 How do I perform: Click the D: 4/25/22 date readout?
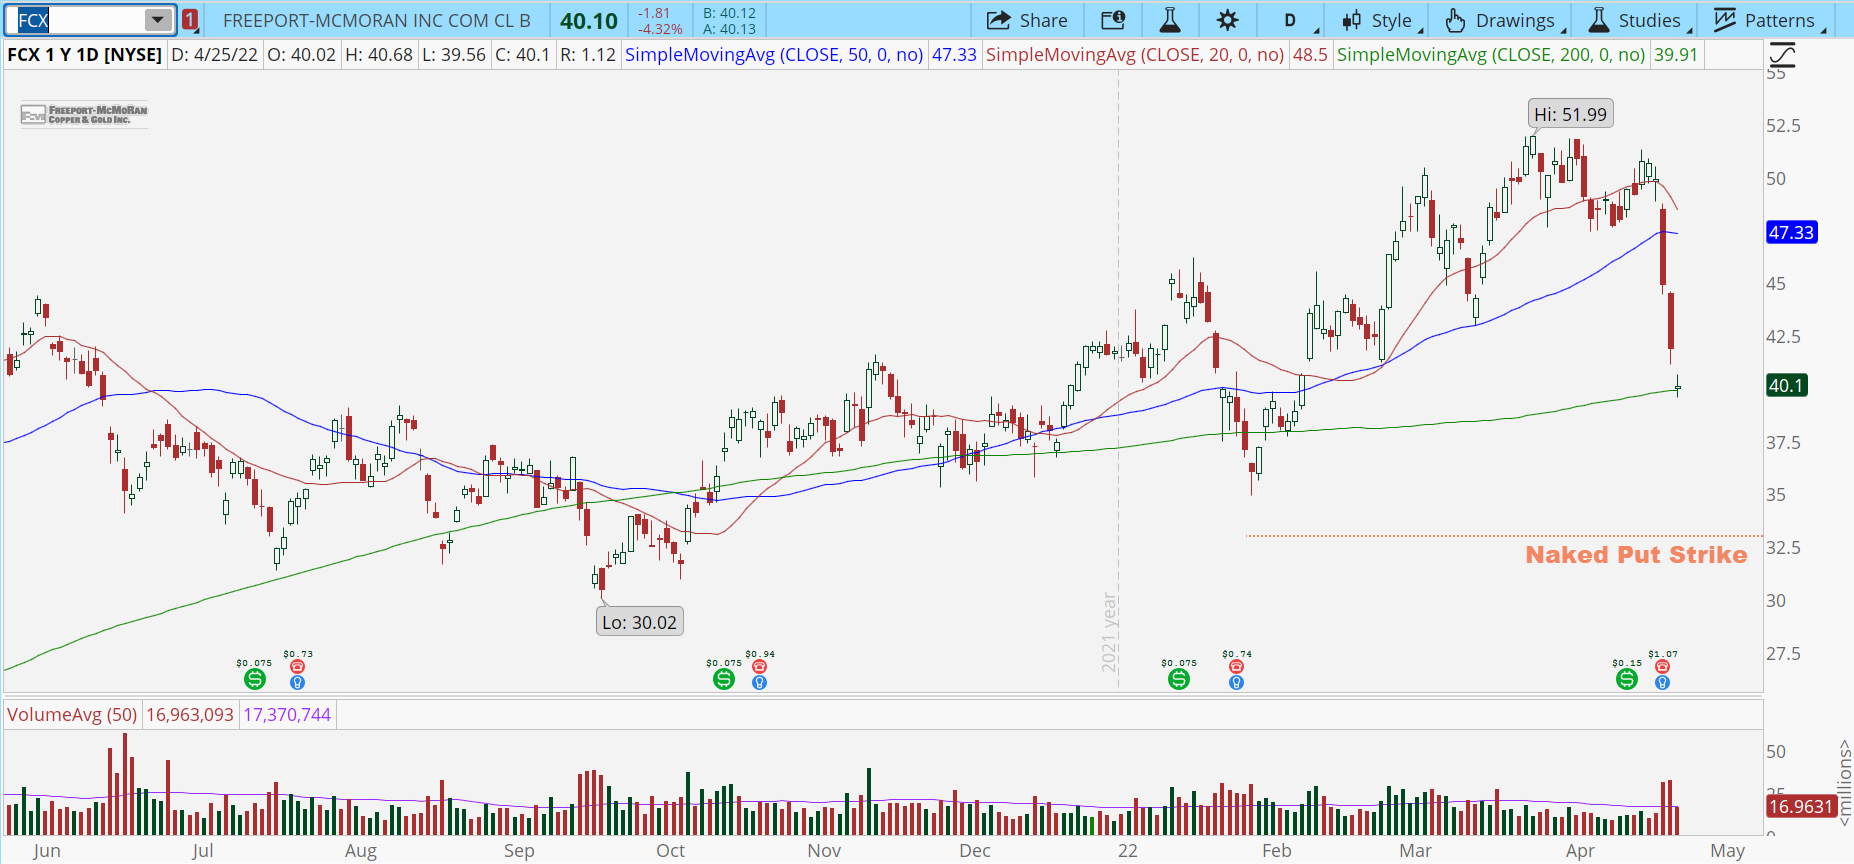coord(214,55)
